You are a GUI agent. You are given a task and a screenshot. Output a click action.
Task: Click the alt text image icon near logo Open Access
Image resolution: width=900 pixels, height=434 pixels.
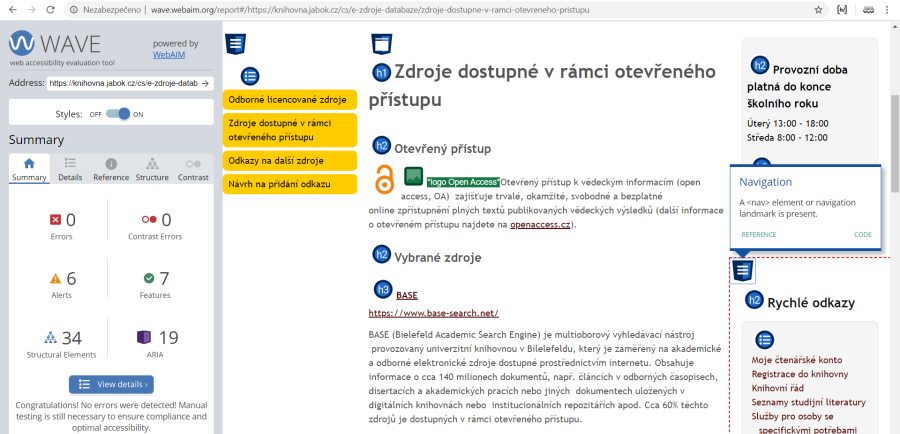tap(413, 176)
